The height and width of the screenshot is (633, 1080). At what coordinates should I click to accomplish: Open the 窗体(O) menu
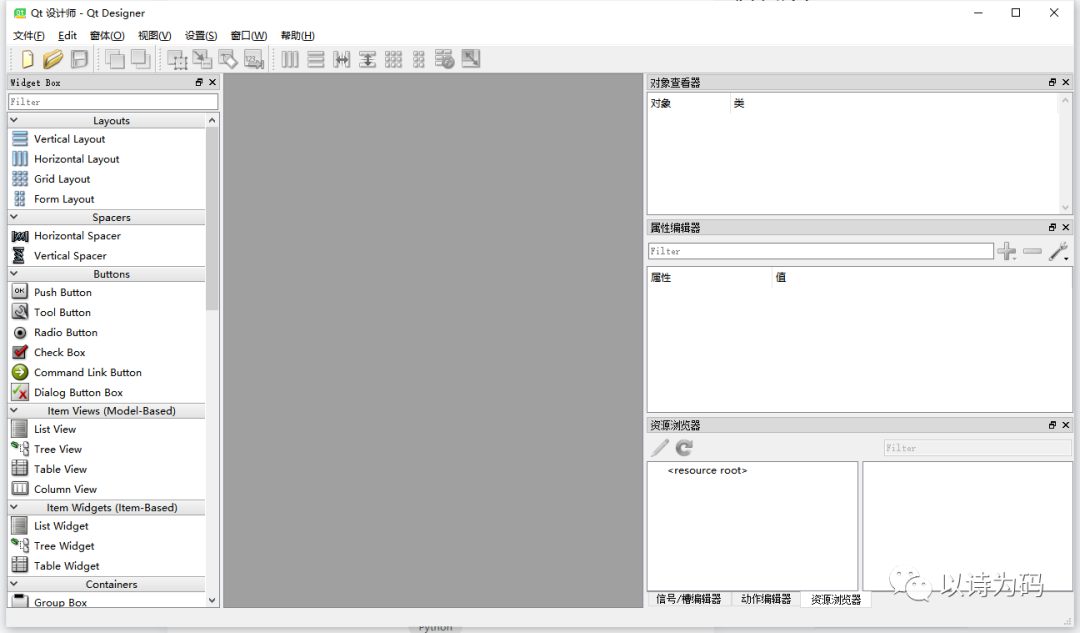pos(107,35)
